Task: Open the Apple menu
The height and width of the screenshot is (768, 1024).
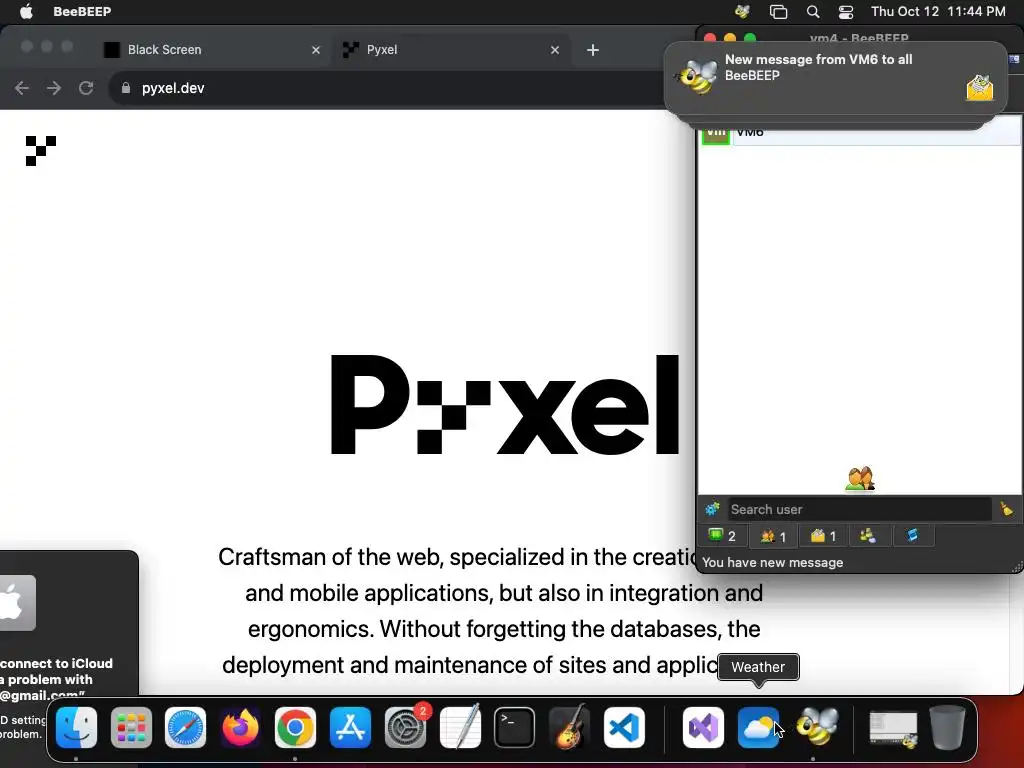Action: [26, 11]
